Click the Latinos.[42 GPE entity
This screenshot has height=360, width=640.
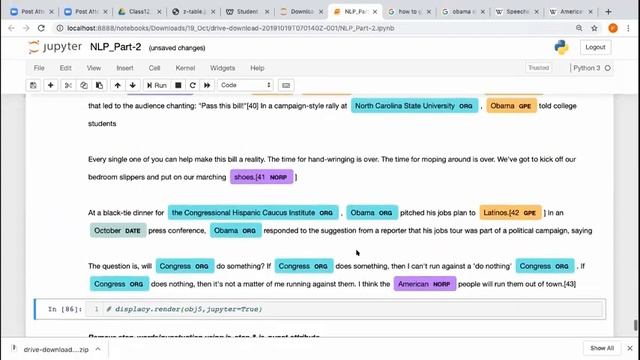click(x=510, y=213)
